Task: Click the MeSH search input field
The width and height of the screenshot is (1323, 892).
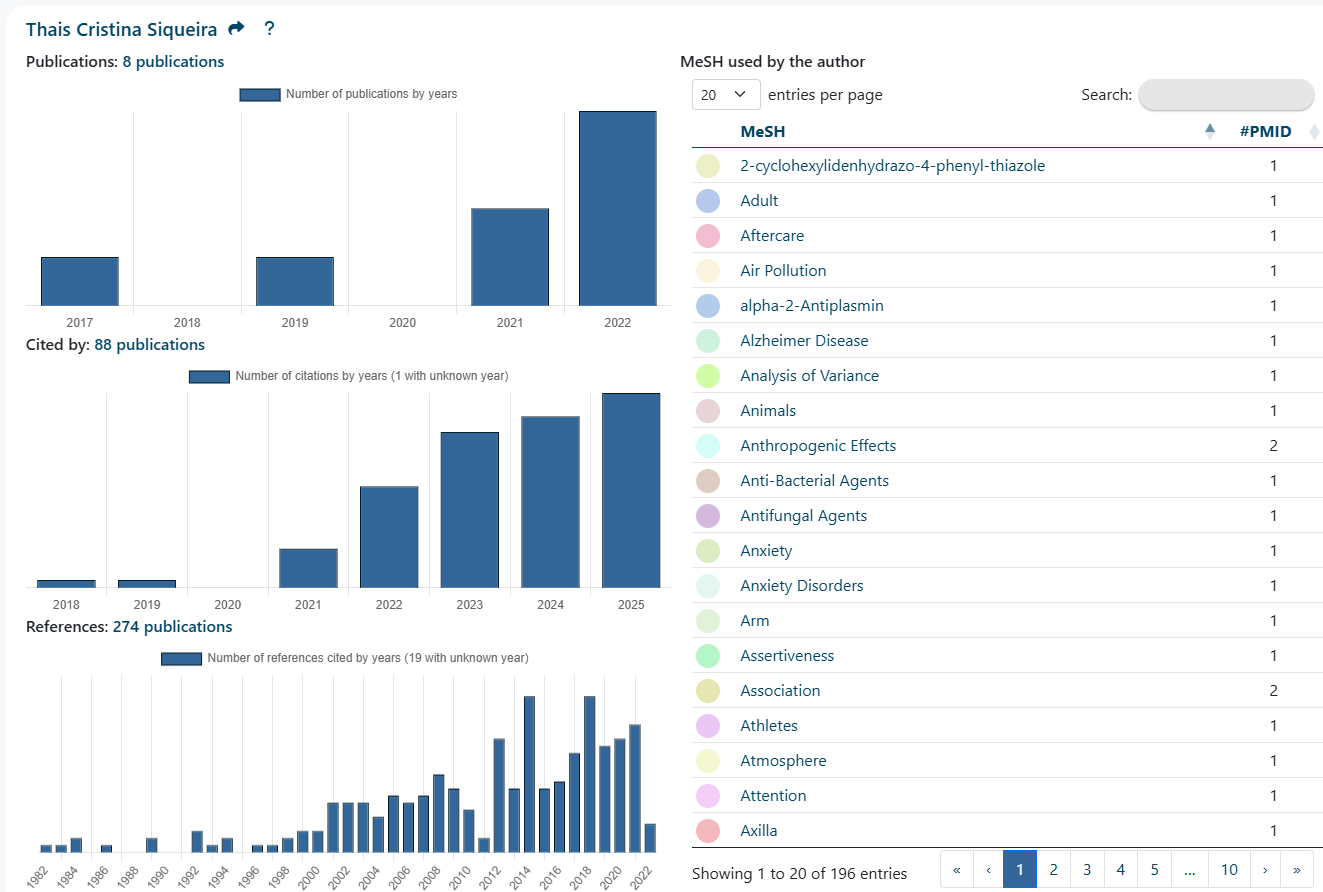Action: tap(1226, 95)
